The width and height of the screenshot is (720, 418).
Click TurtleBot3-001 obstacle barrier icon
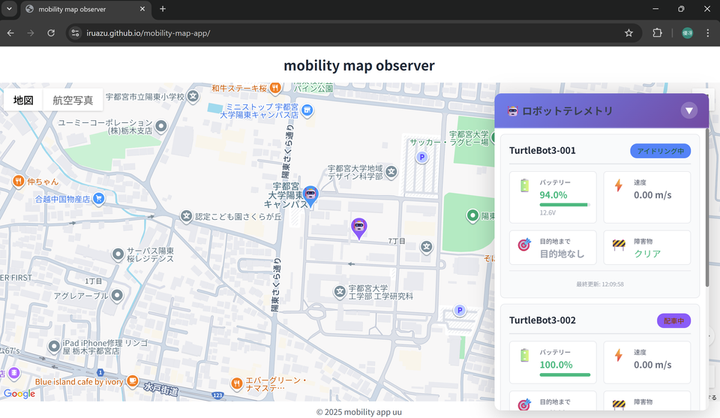click(x=618, y=245)
